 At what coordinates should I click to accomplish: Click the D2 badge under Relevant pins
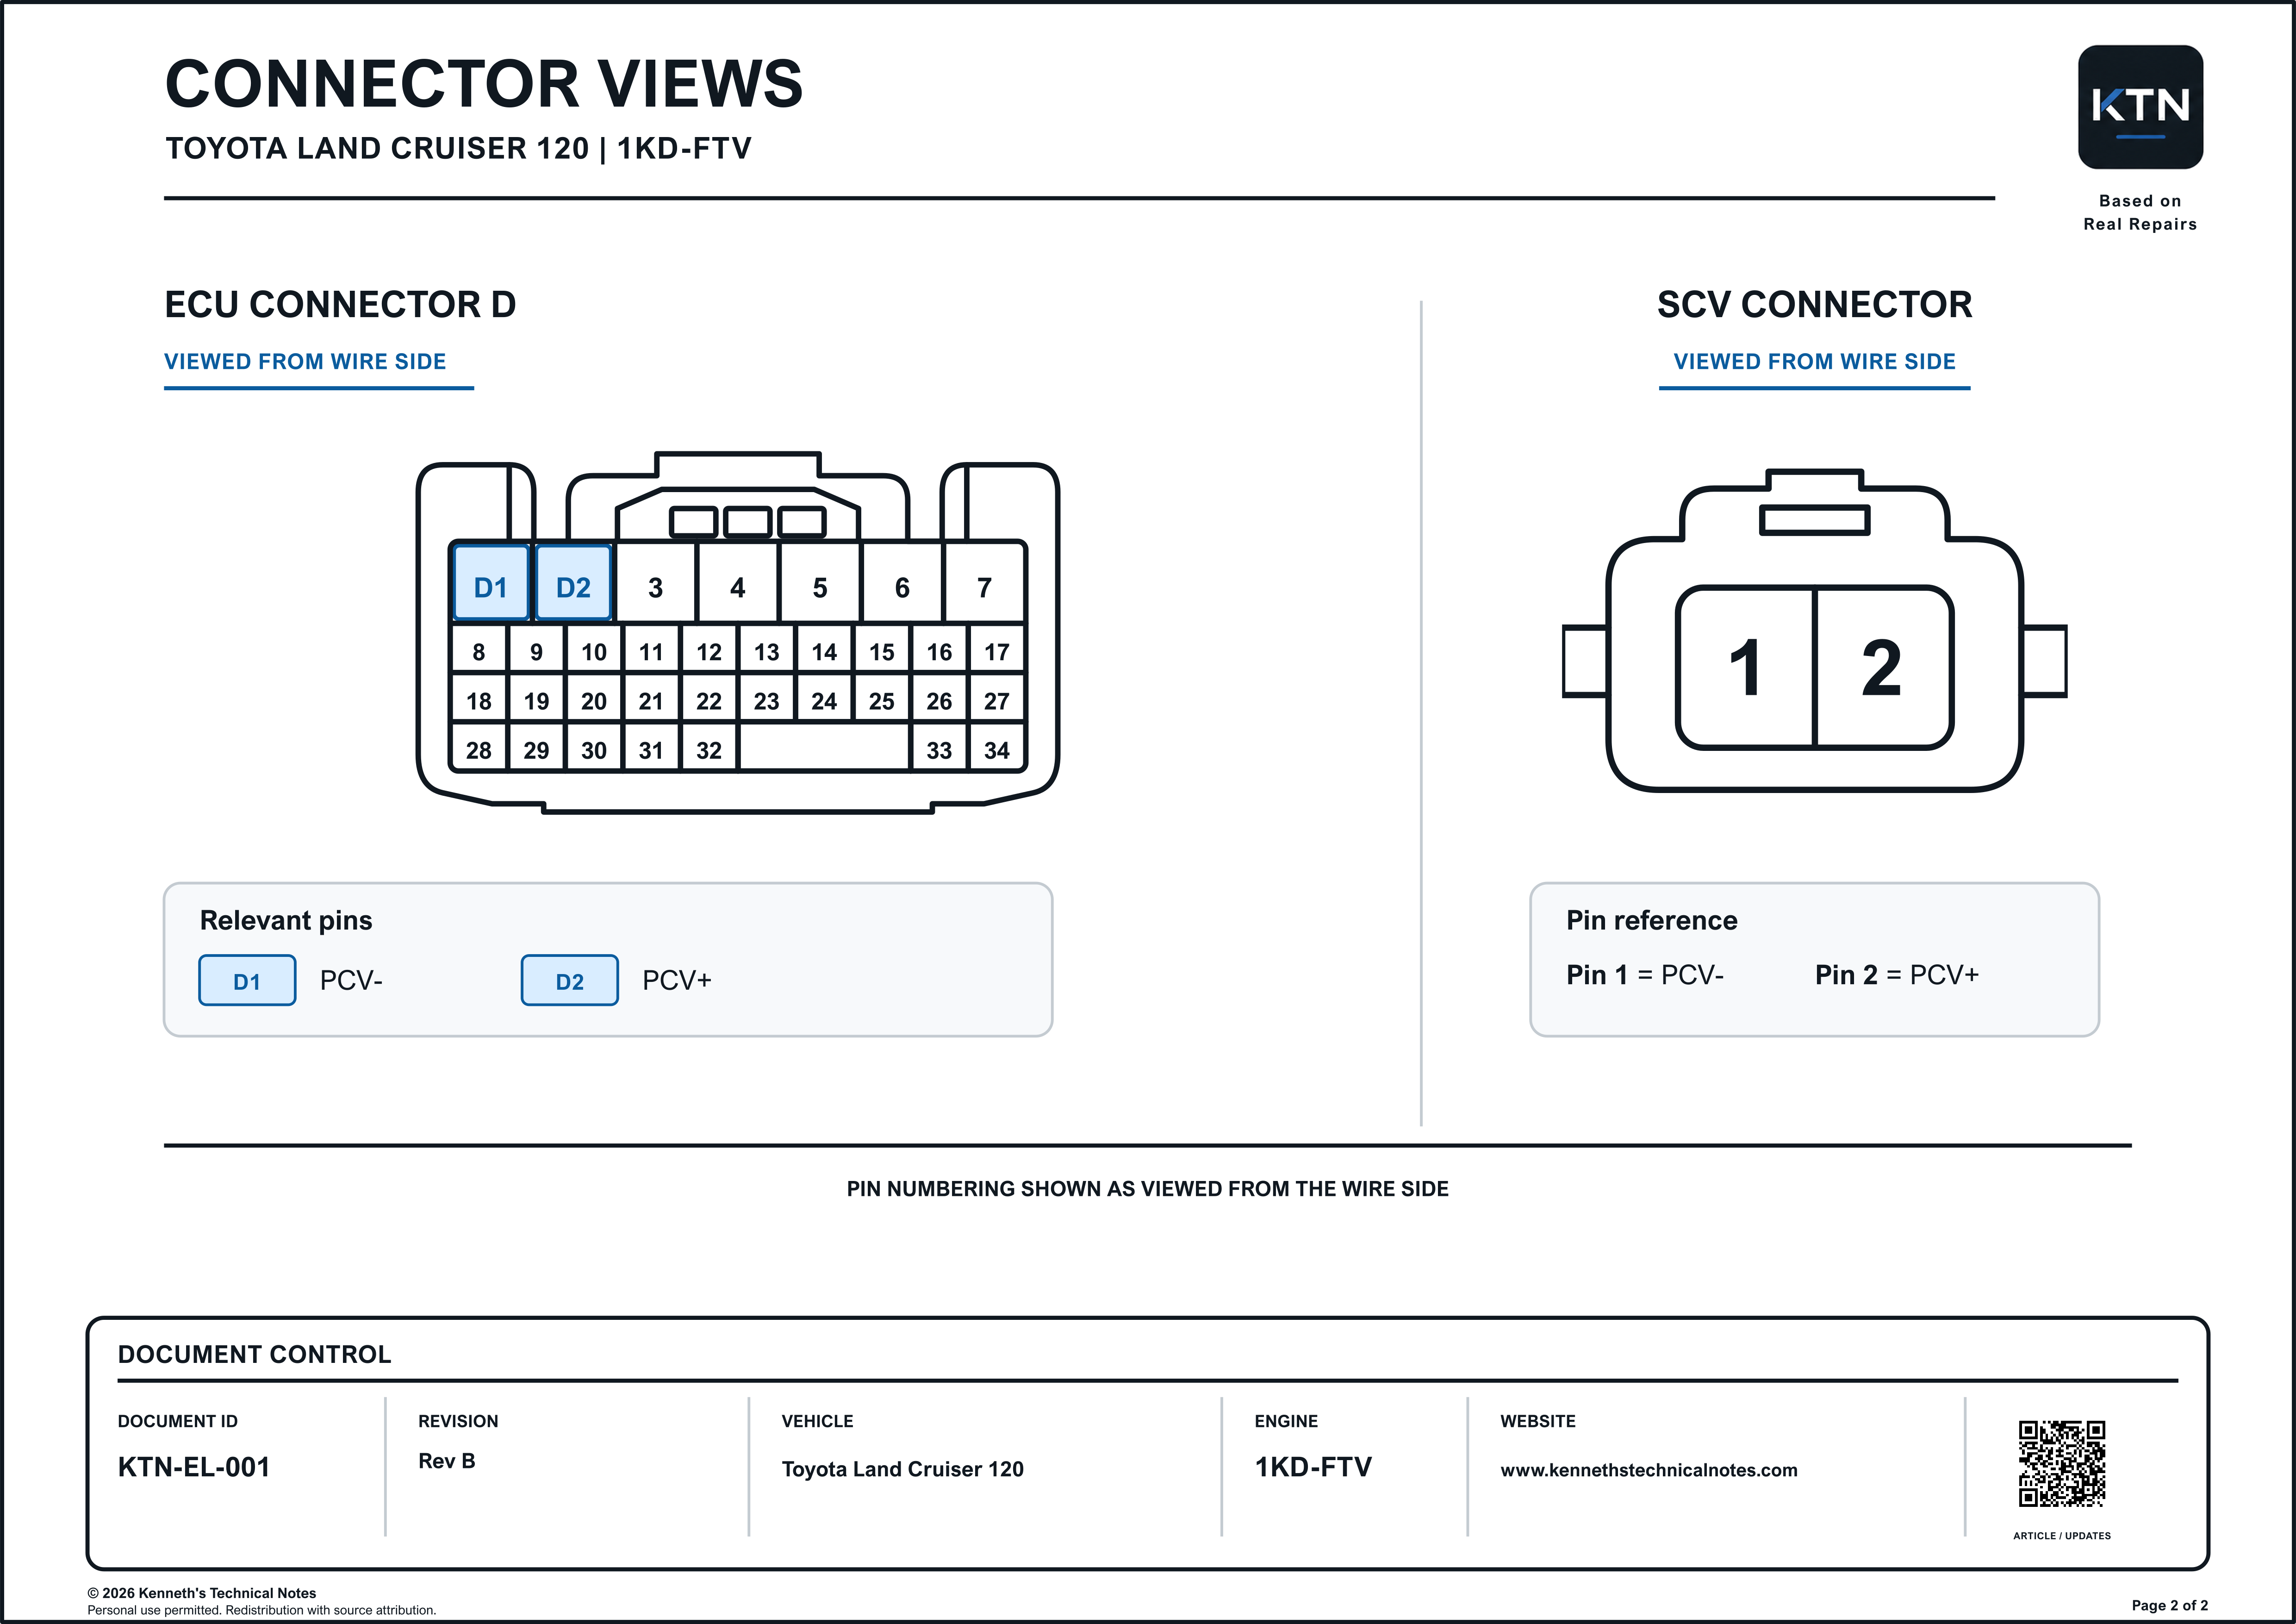click(570, 980)
